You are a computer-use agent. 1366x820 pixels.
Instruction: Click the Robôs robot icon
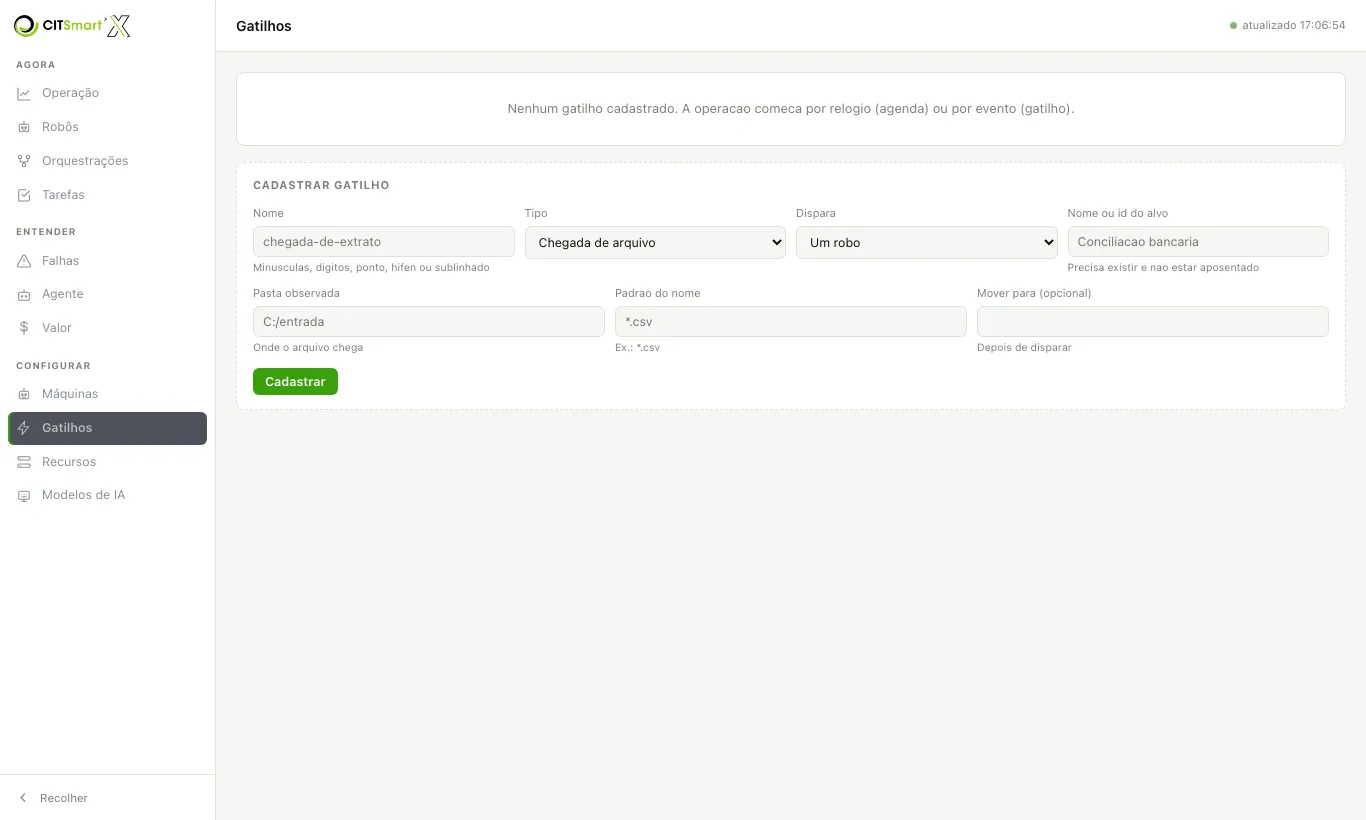tap(24, 127)
